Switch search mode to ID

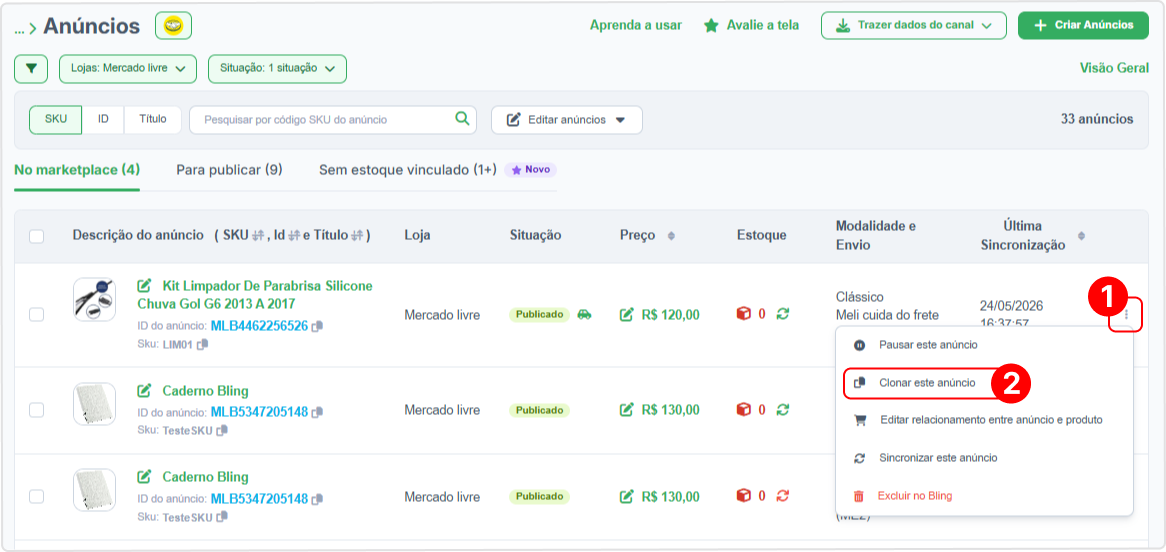coord(103,119)
